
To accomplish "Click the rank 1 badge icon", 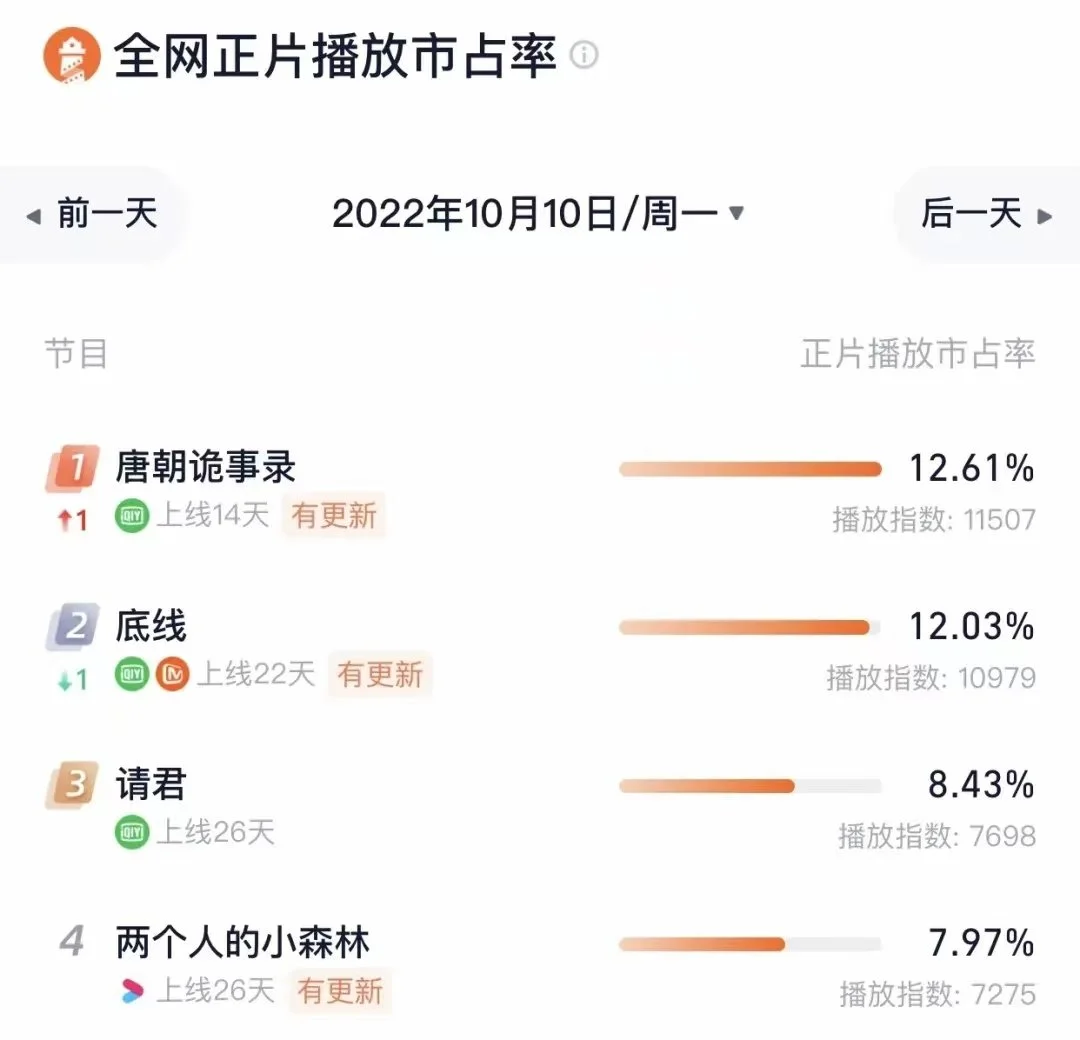I will pyautogui.click(x=72, y=468).
